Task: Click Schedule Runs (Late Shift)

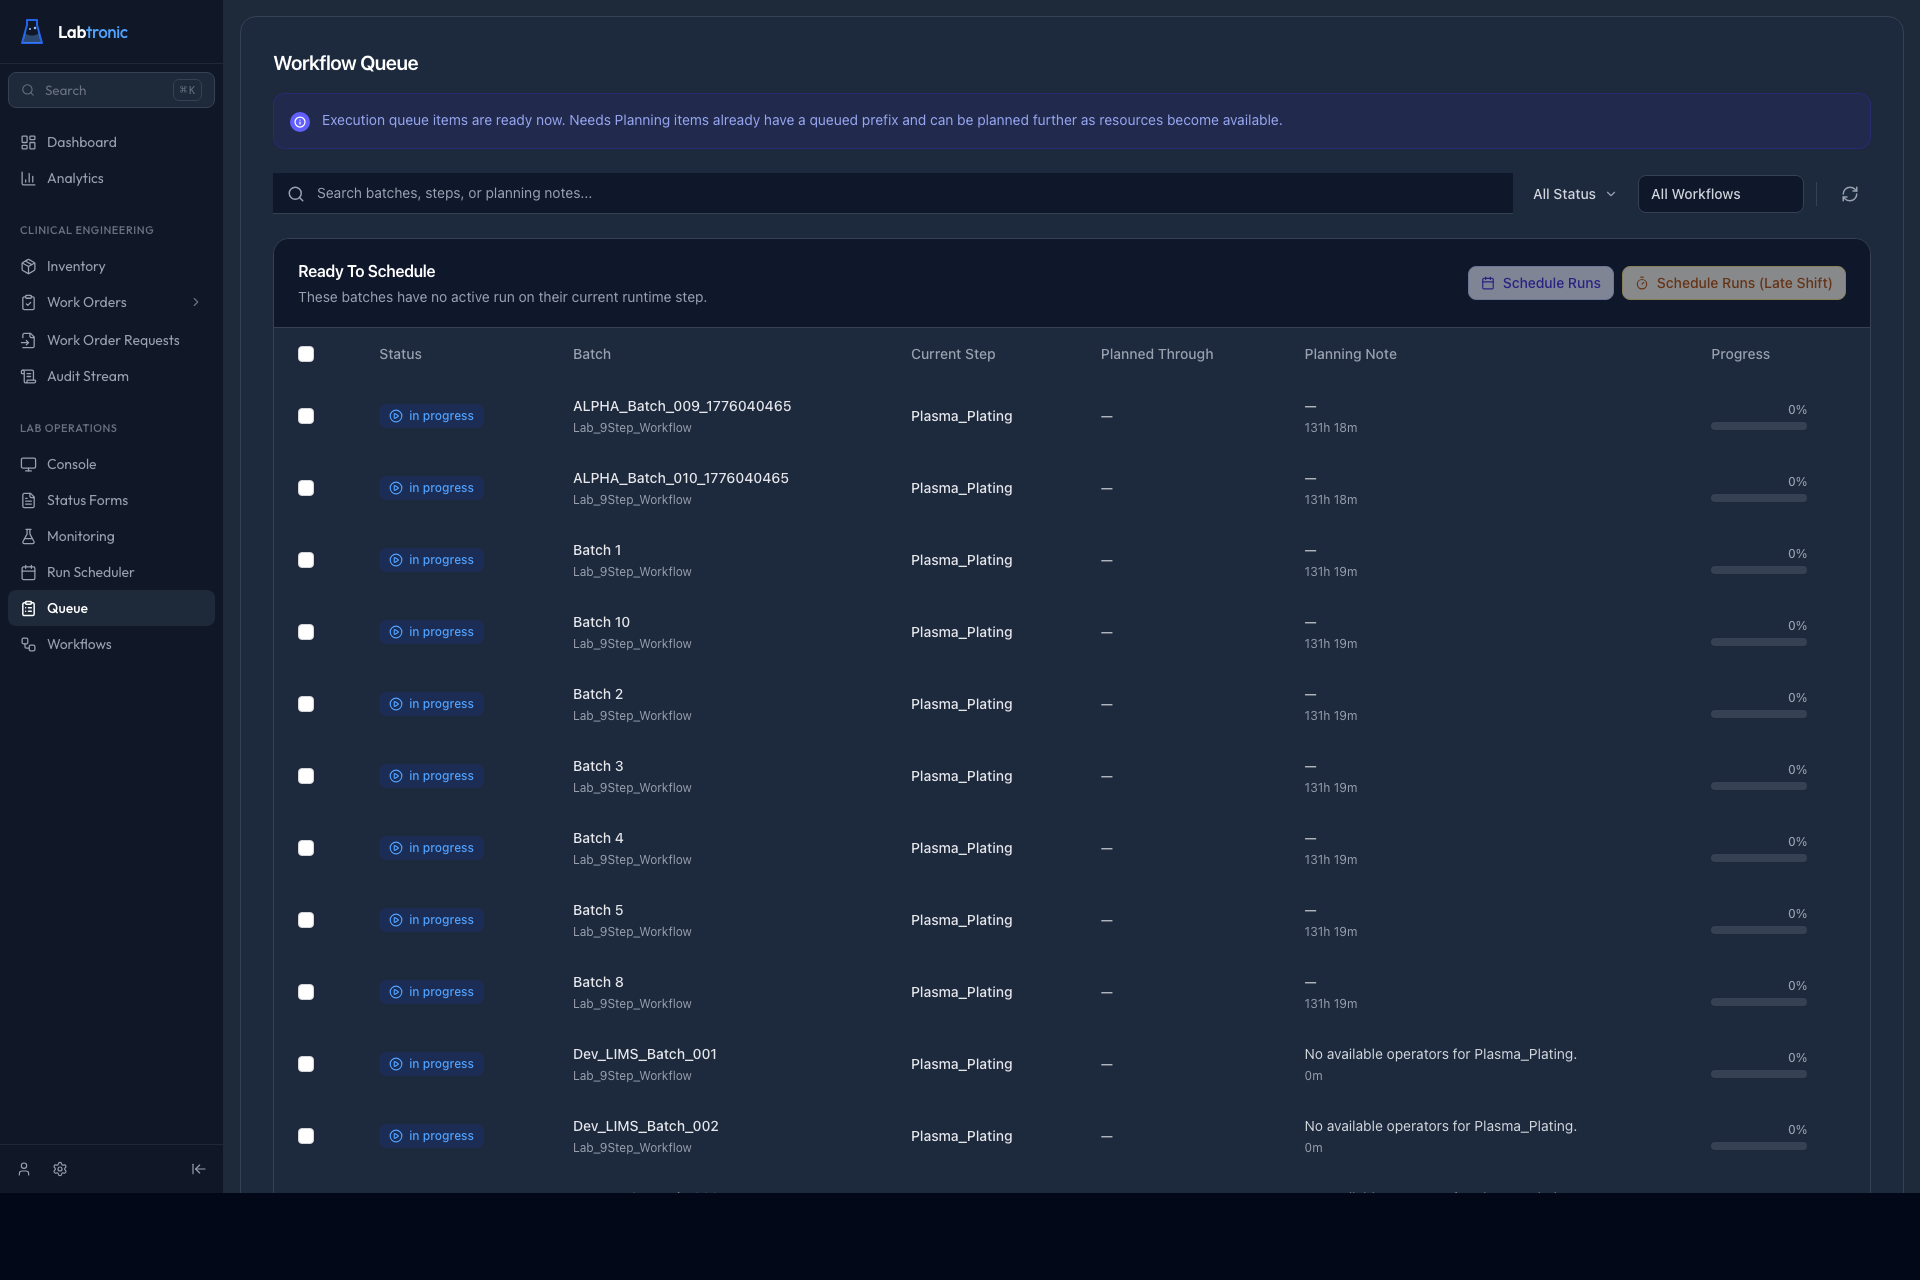Action: tap(1733, 283)
